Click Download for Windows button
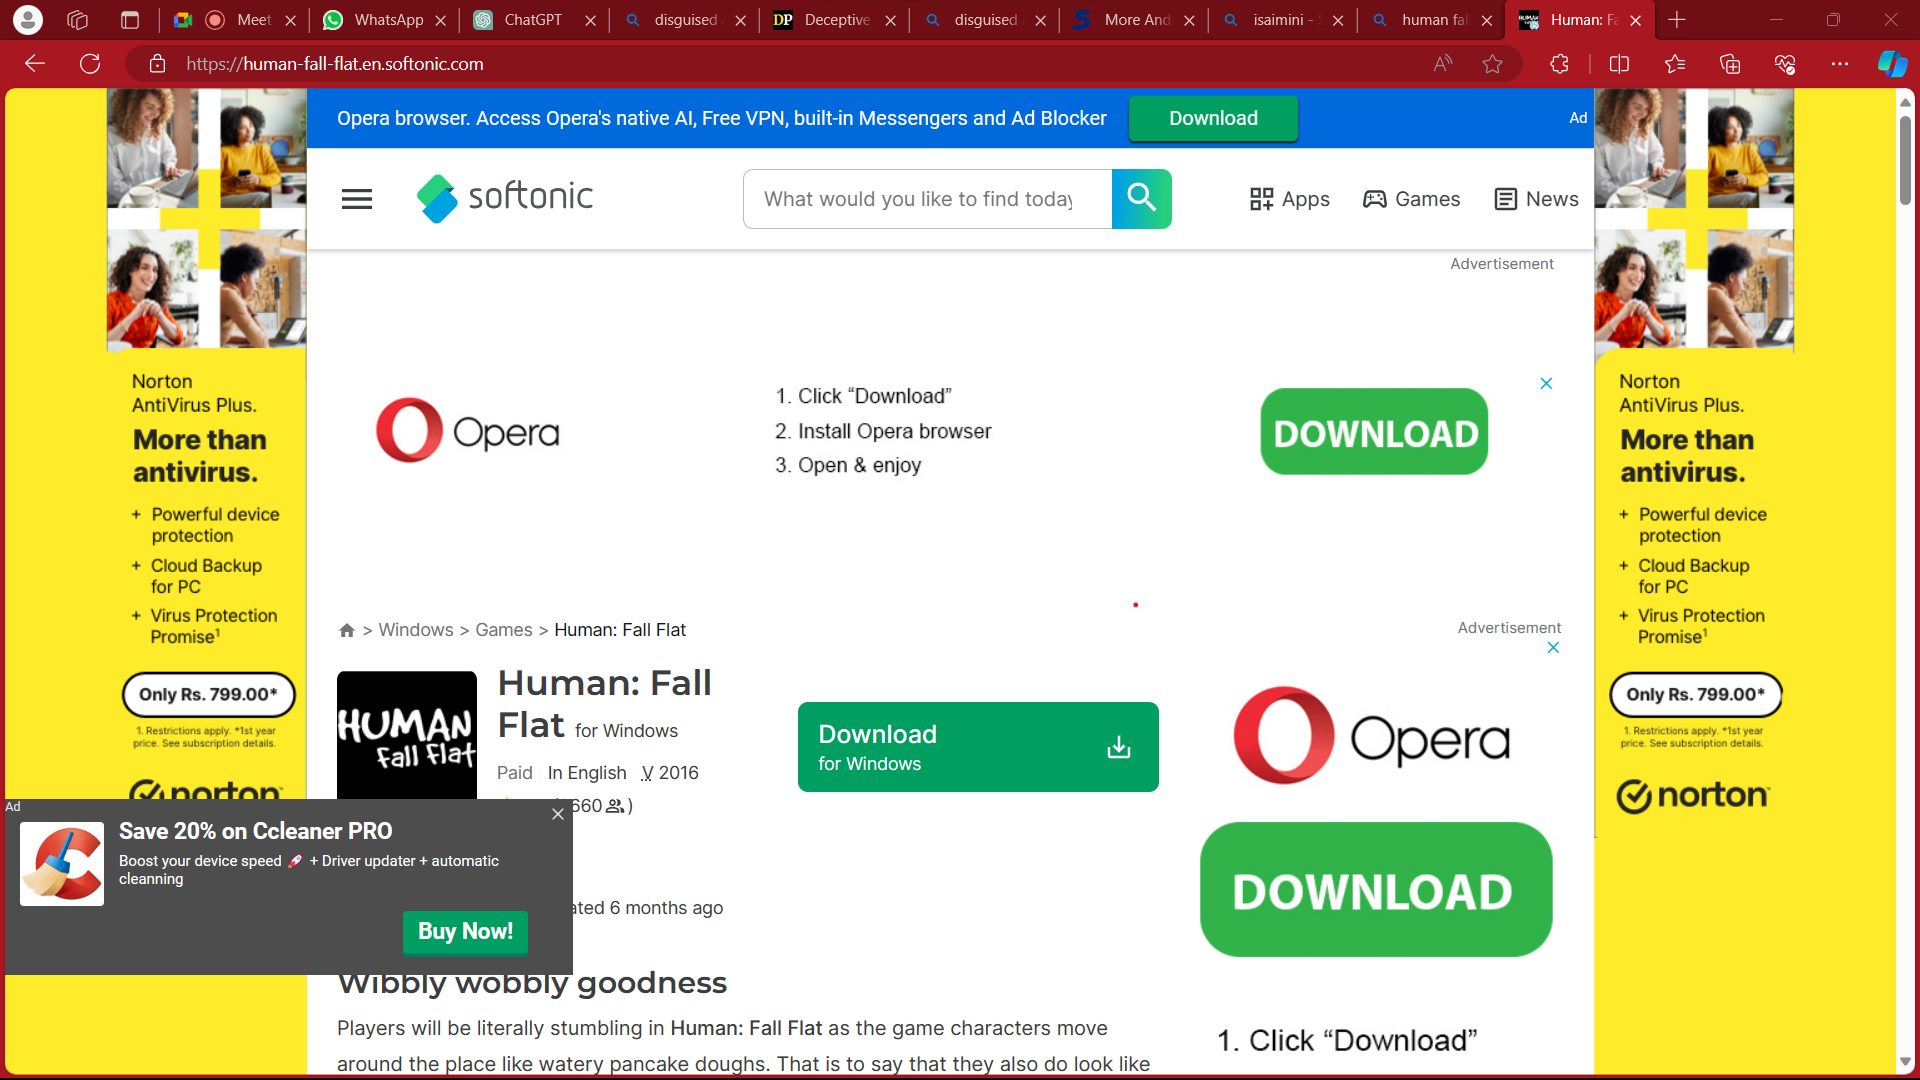 977,747
